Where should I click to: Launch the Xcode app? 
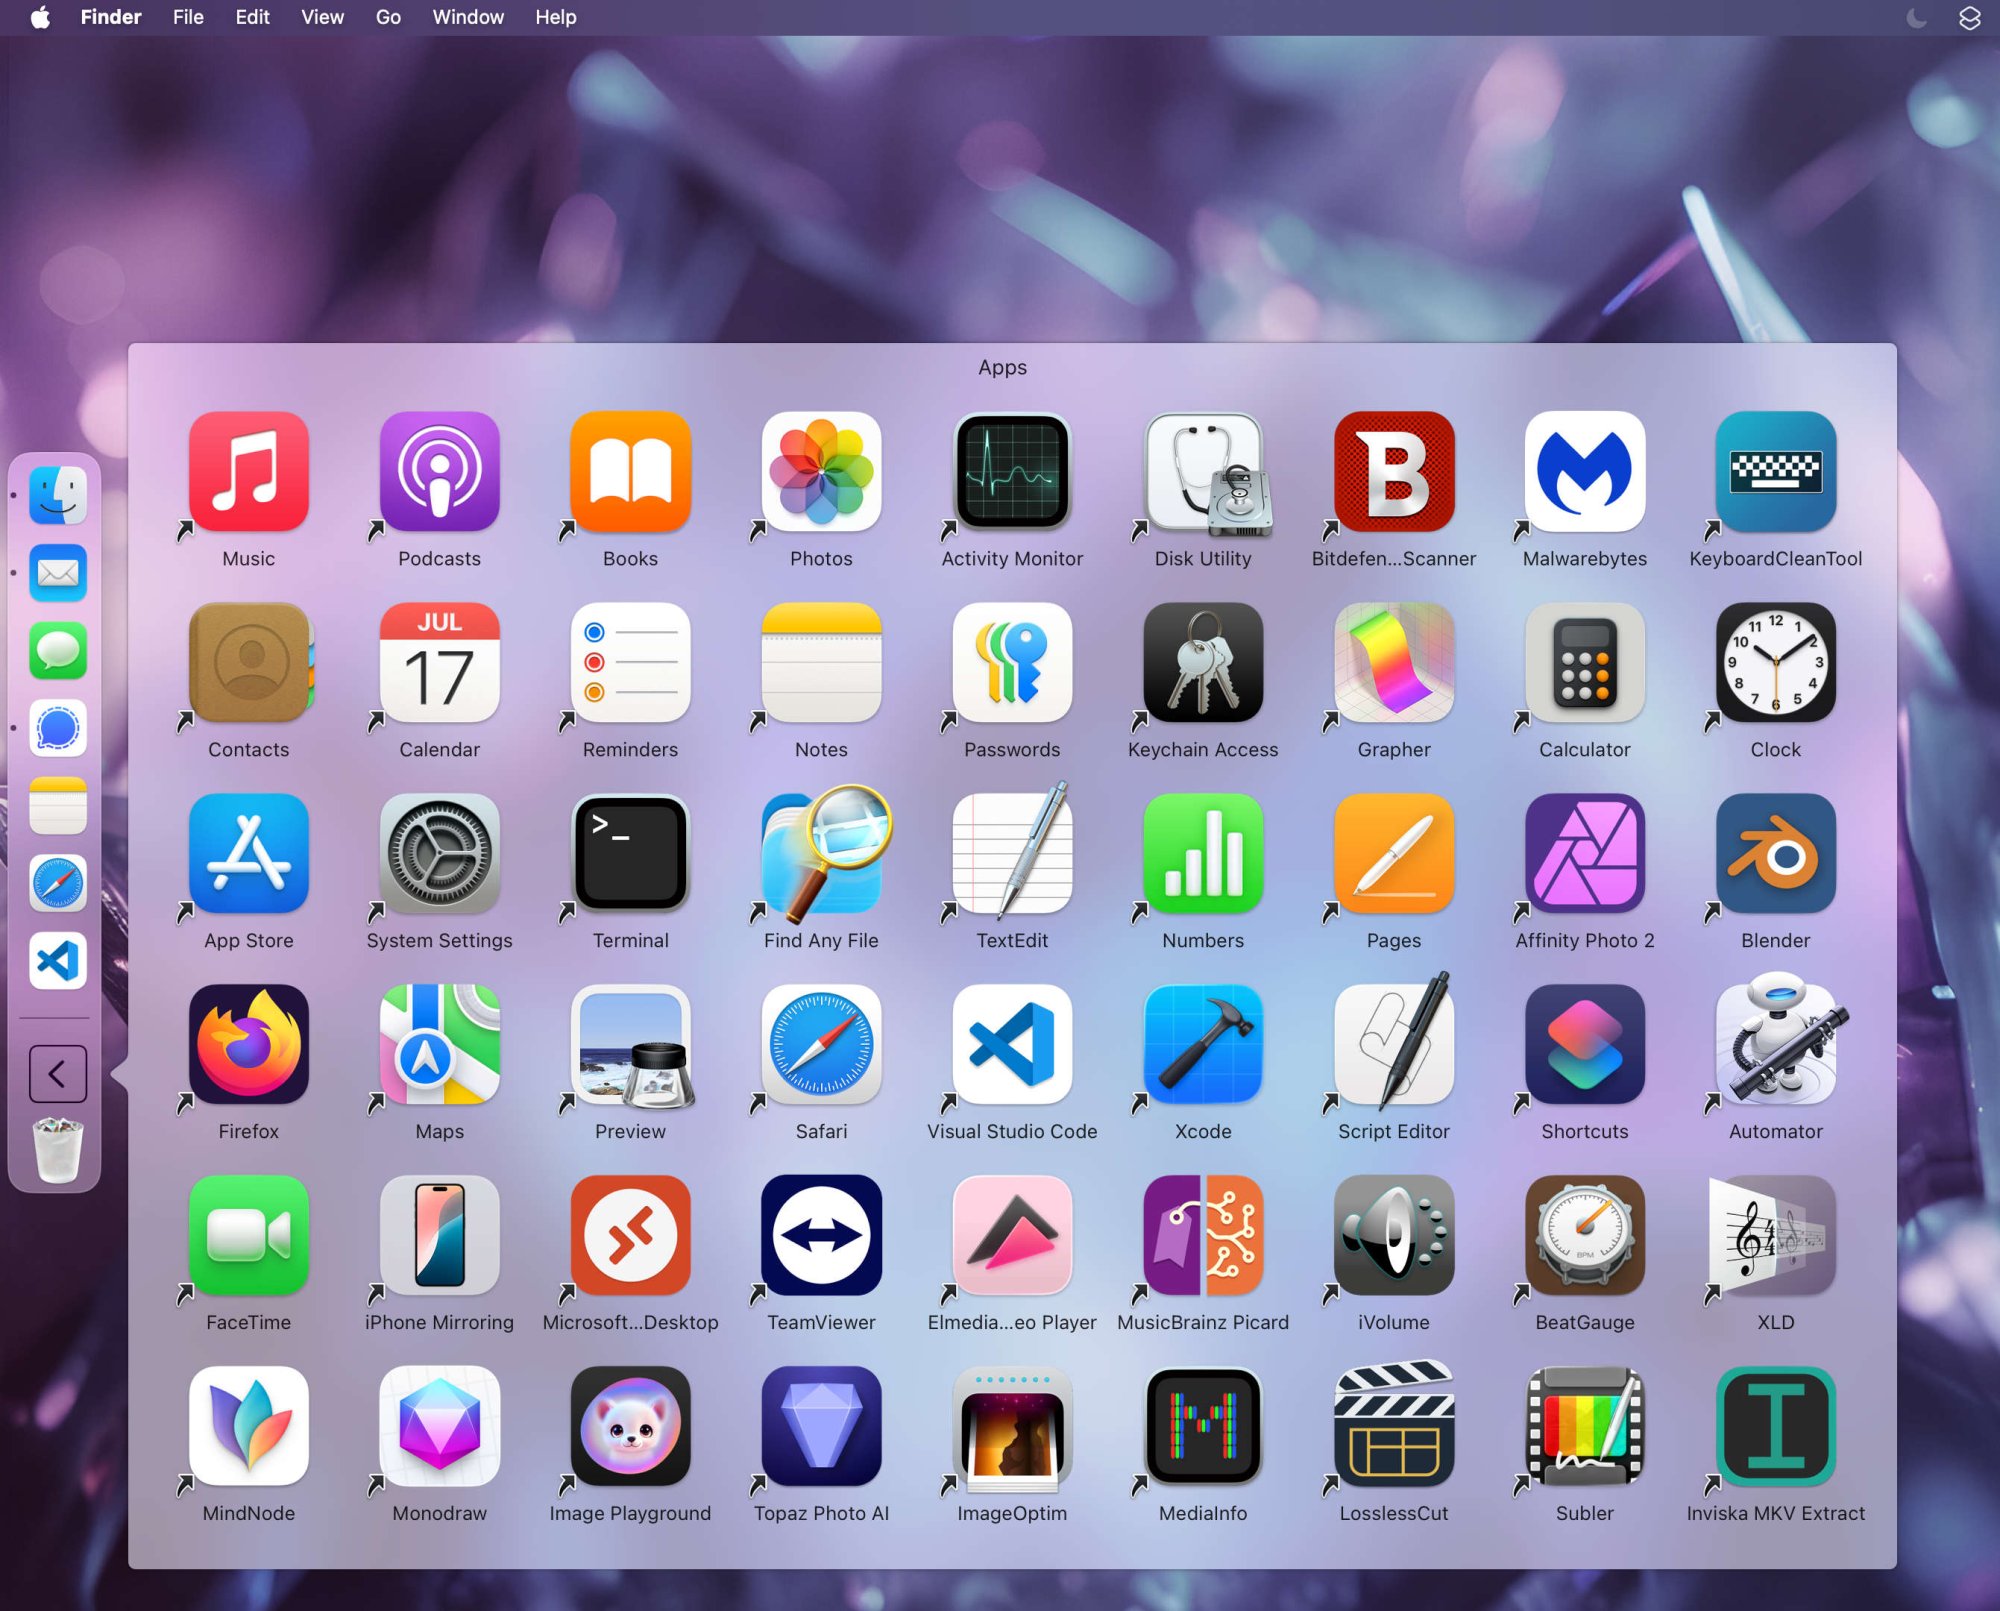[1203, 1045]
